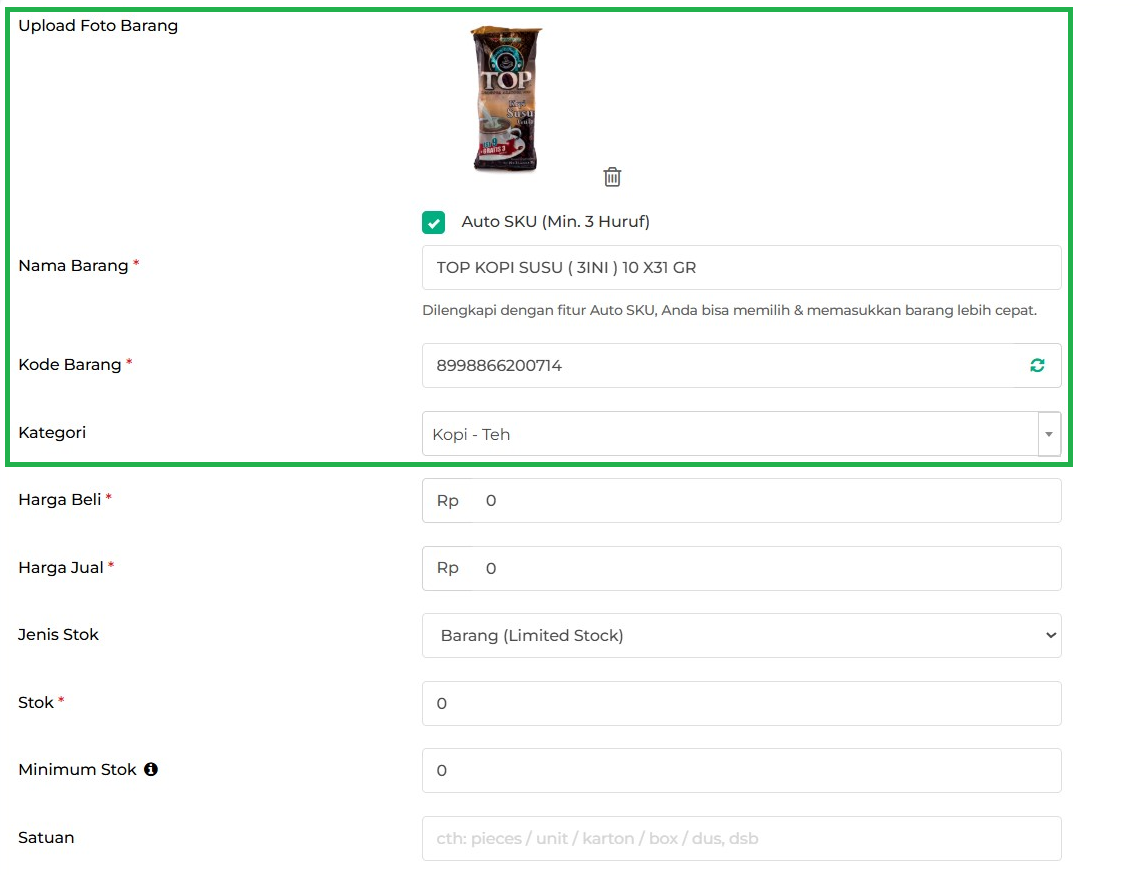1139x875 pixels.
Task: Click the Satuan field label
Action: (46, 837)
